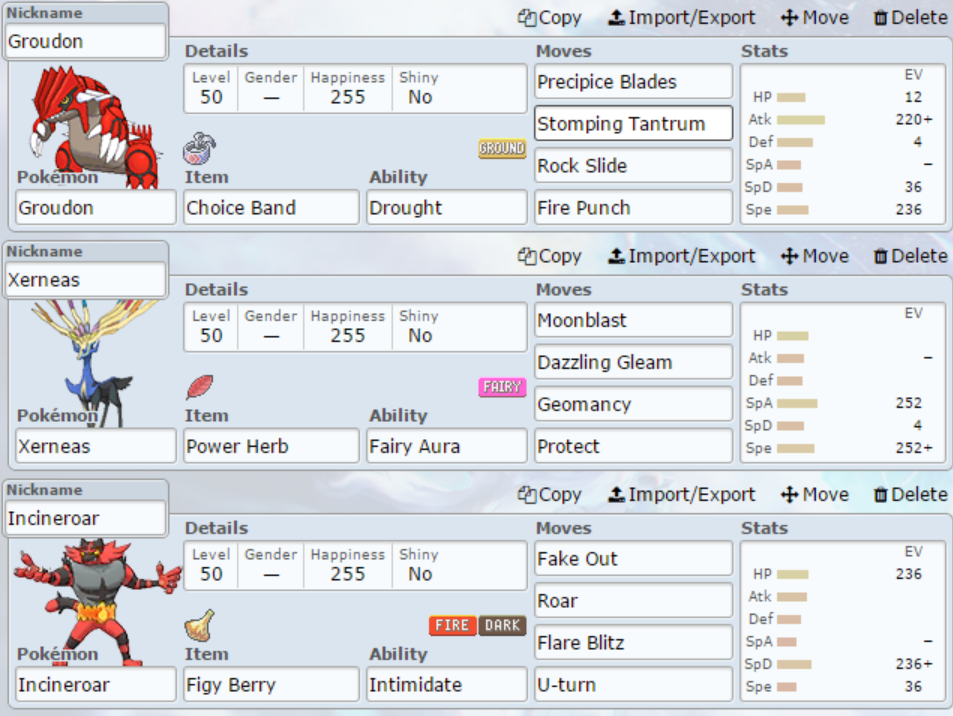Edit the Groudon nickname field
Viewport: 953px width, 716px height.
(x=85, y=41)
